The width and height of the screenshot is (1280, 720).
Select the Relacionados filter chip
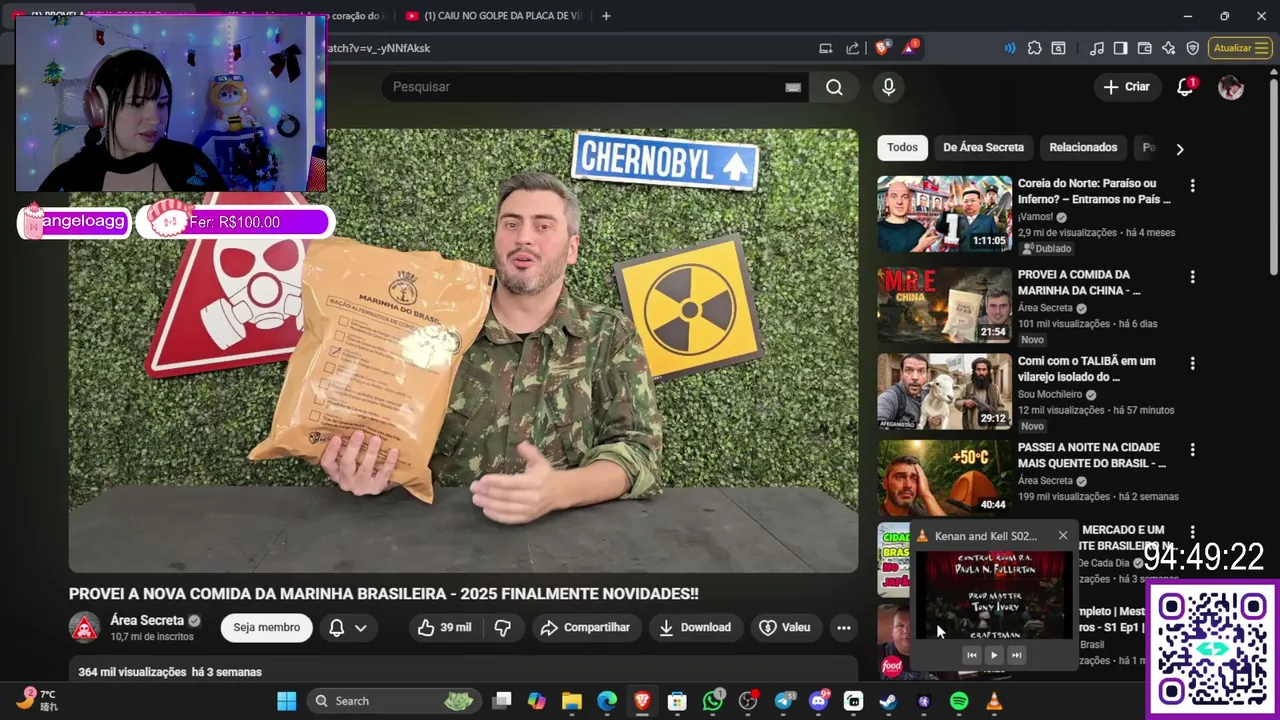[1083, 148]
